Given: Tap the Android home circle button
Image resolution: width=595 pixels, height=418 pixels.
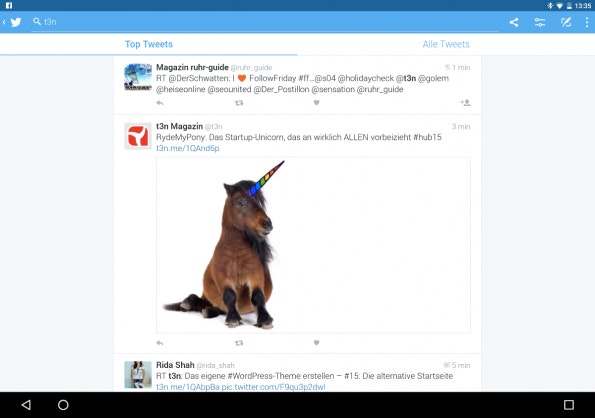Looking at the screenshot, I should coord(63,405).
